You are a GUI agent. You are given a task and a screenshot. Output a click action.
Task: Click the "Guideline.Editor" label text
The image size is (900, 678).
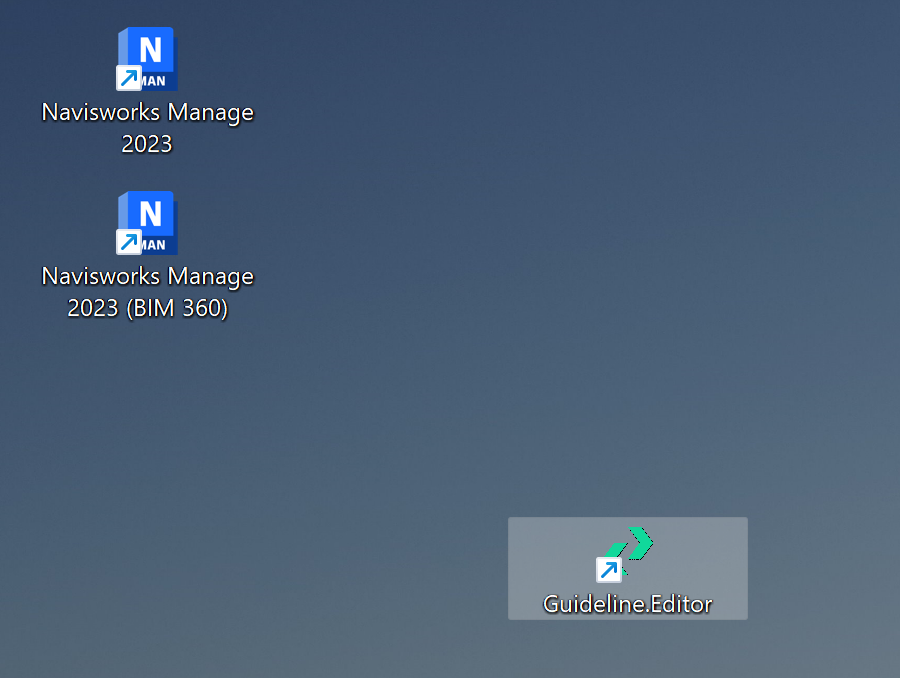click(627, 604)
